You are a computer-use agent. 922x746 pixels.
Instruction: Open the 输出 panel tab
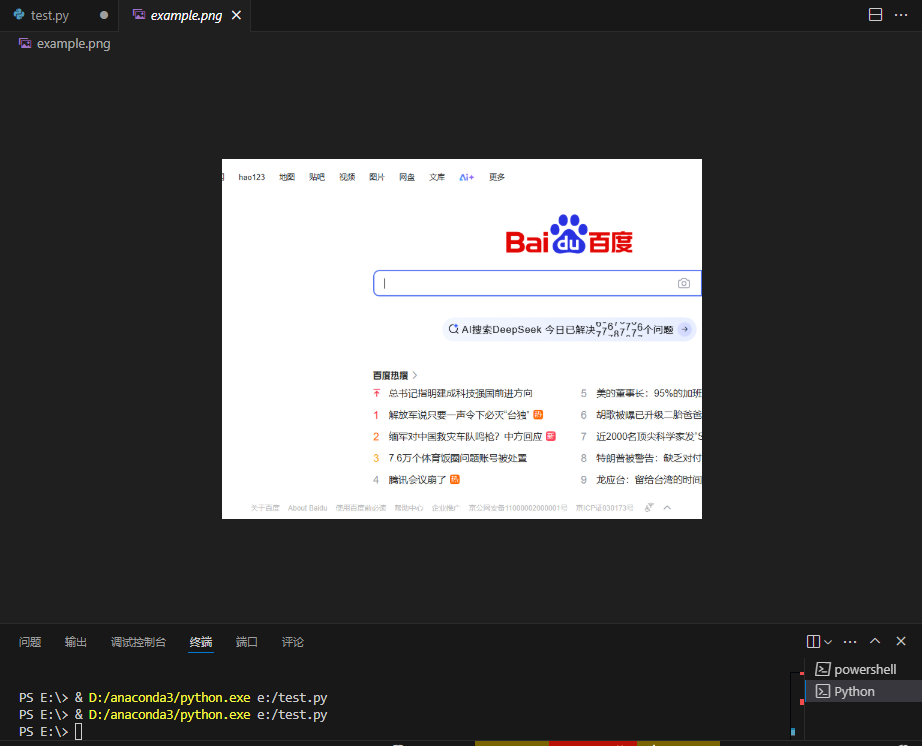pos(76,642)
